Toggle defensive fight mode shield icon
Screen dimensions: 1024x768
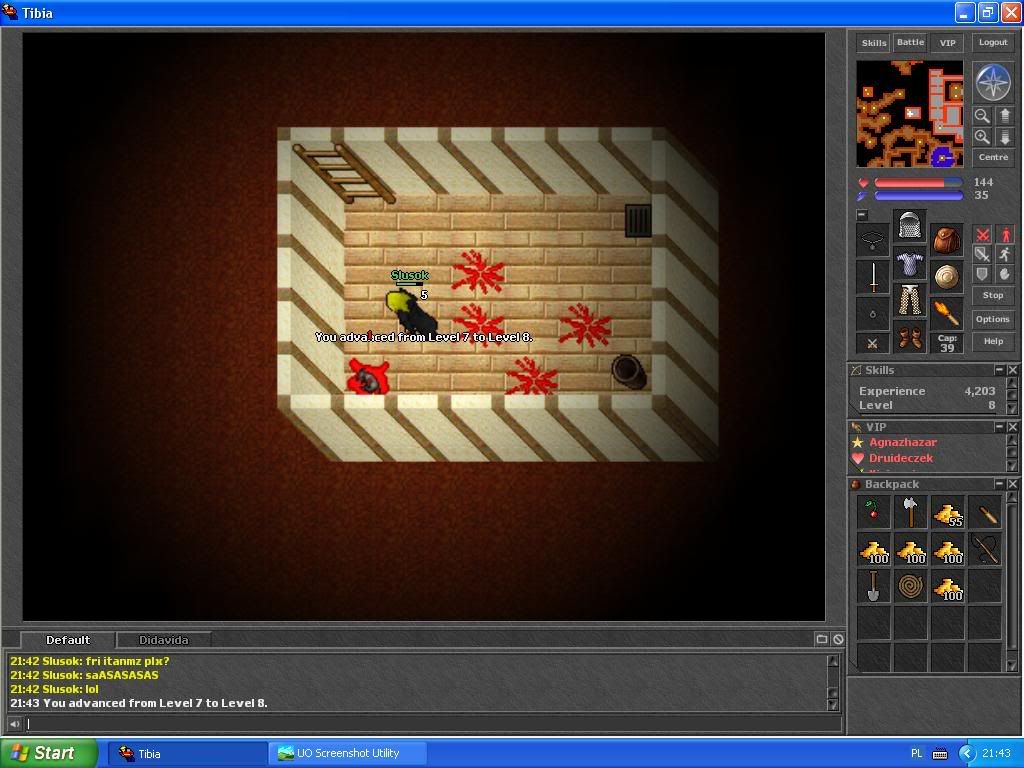coord(982,274)
